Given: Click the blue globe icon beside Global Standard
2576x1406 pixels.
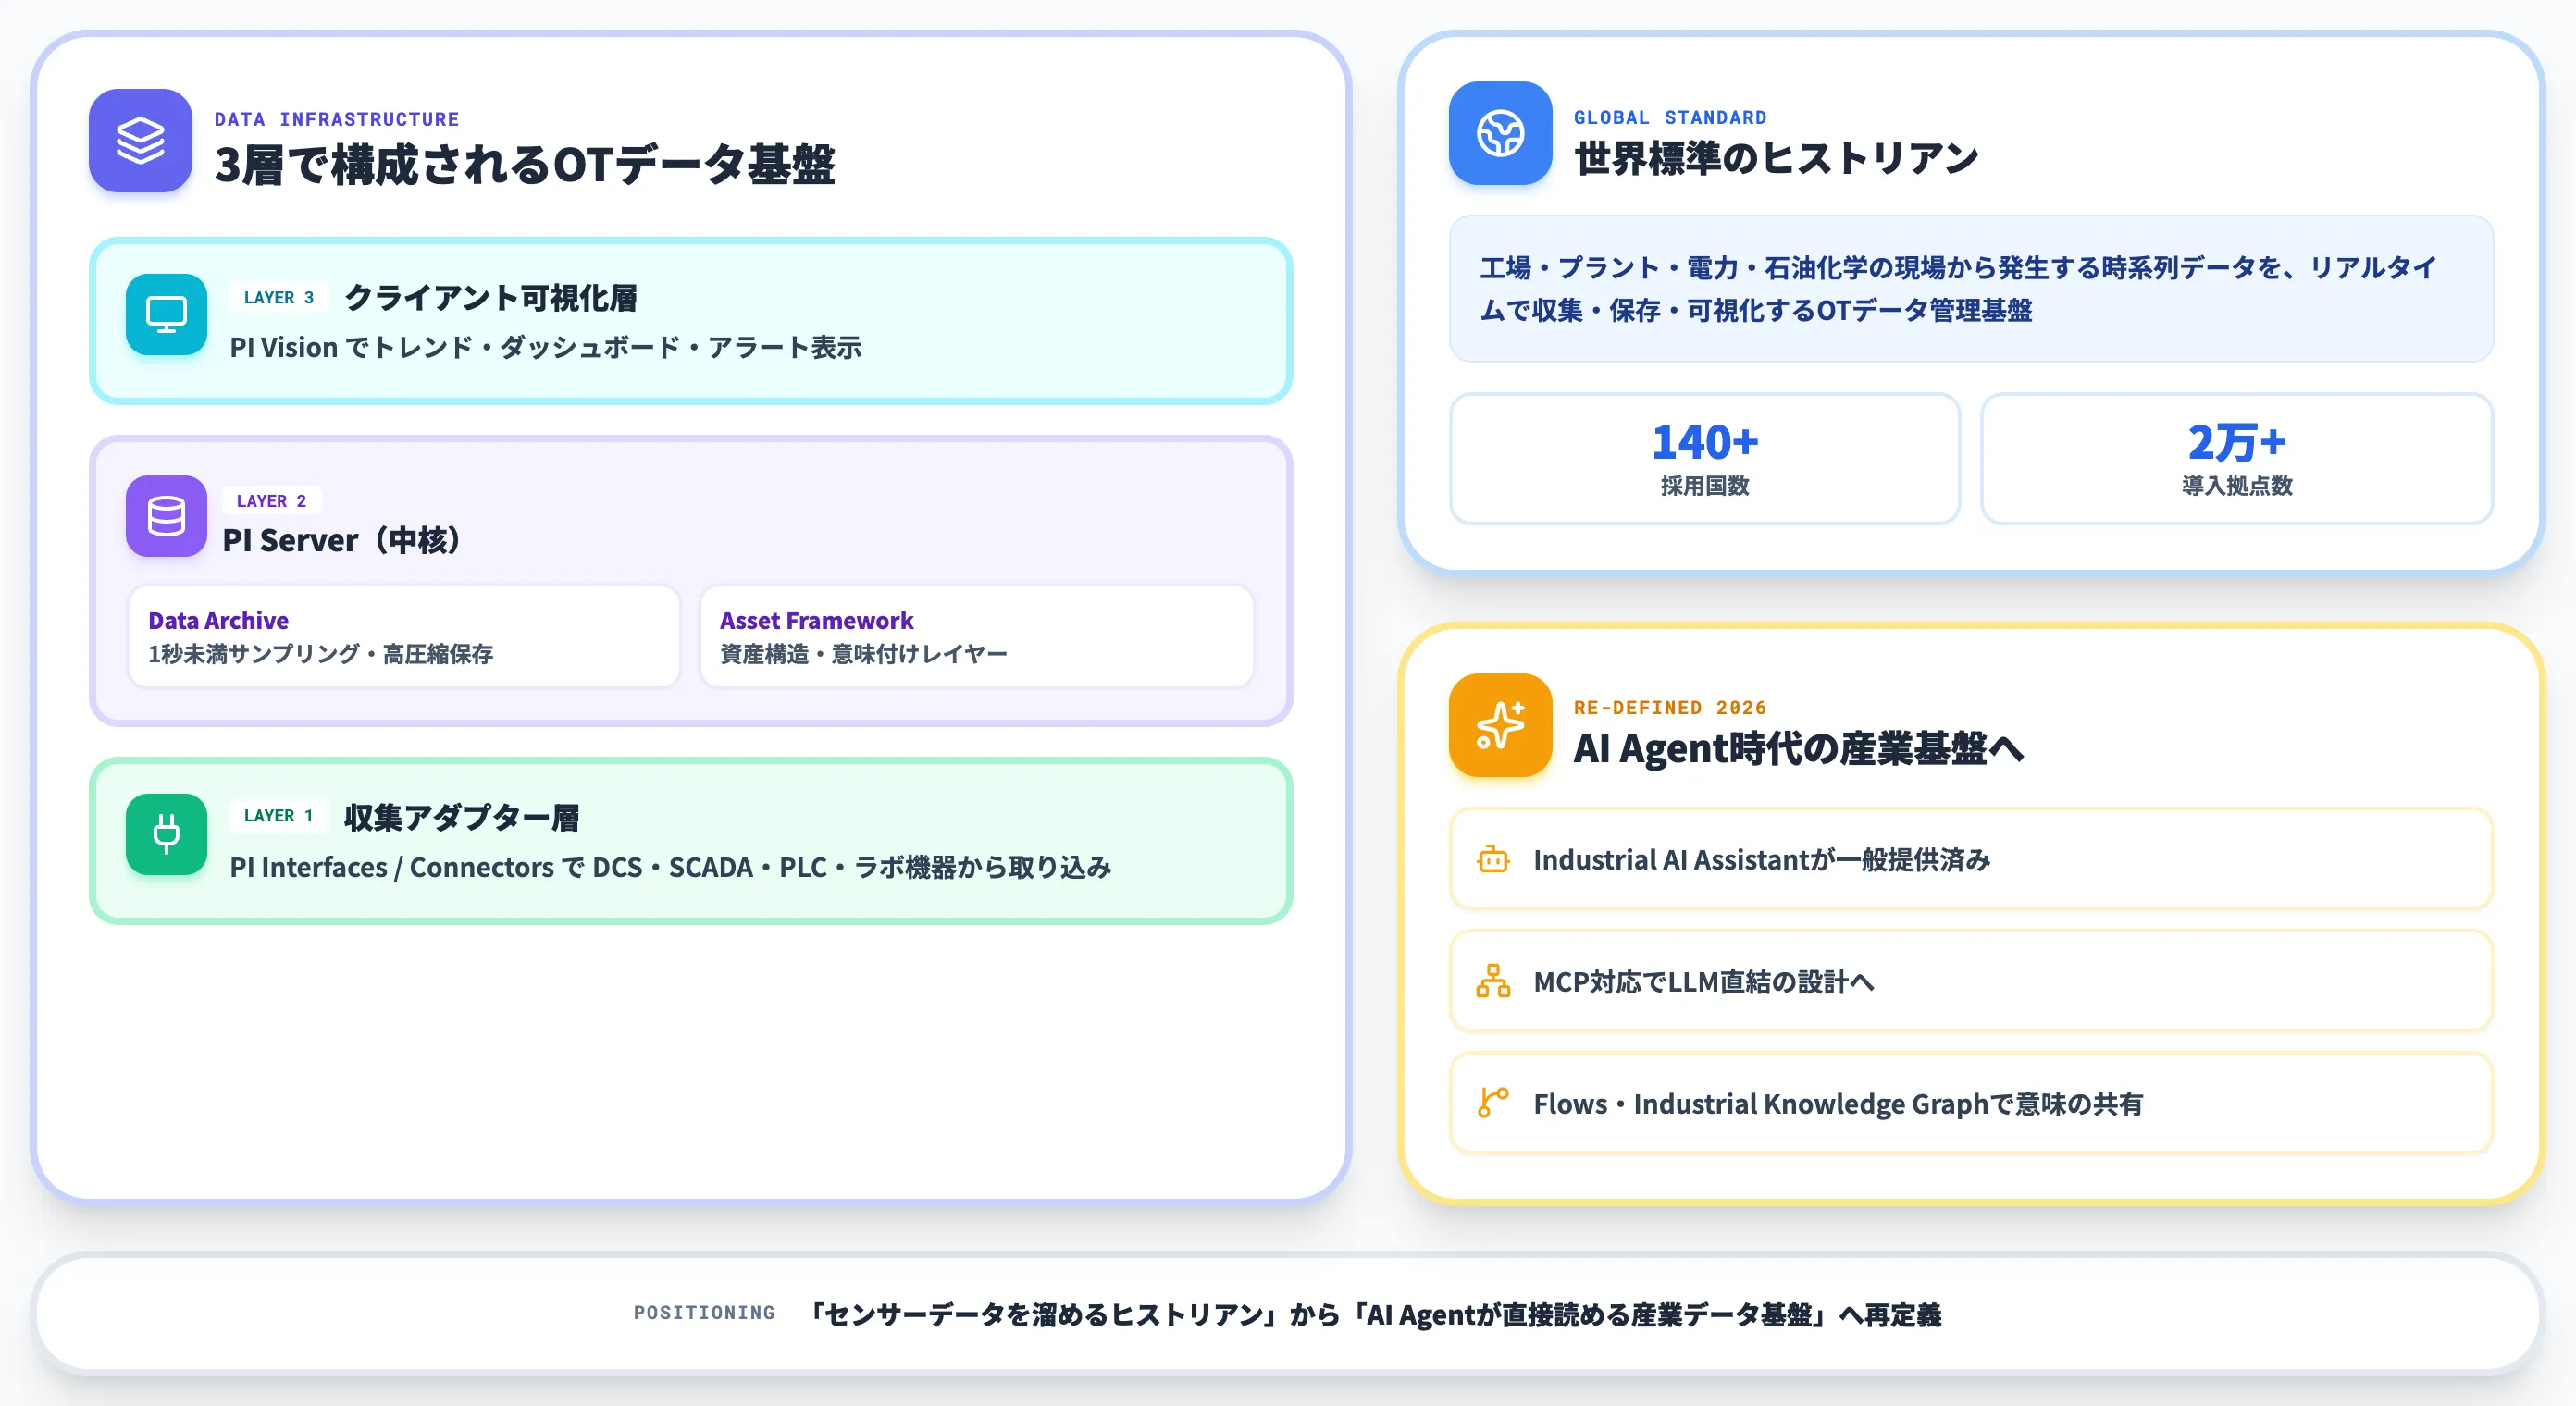Looking at the screenshot, I should point(1500,133).
